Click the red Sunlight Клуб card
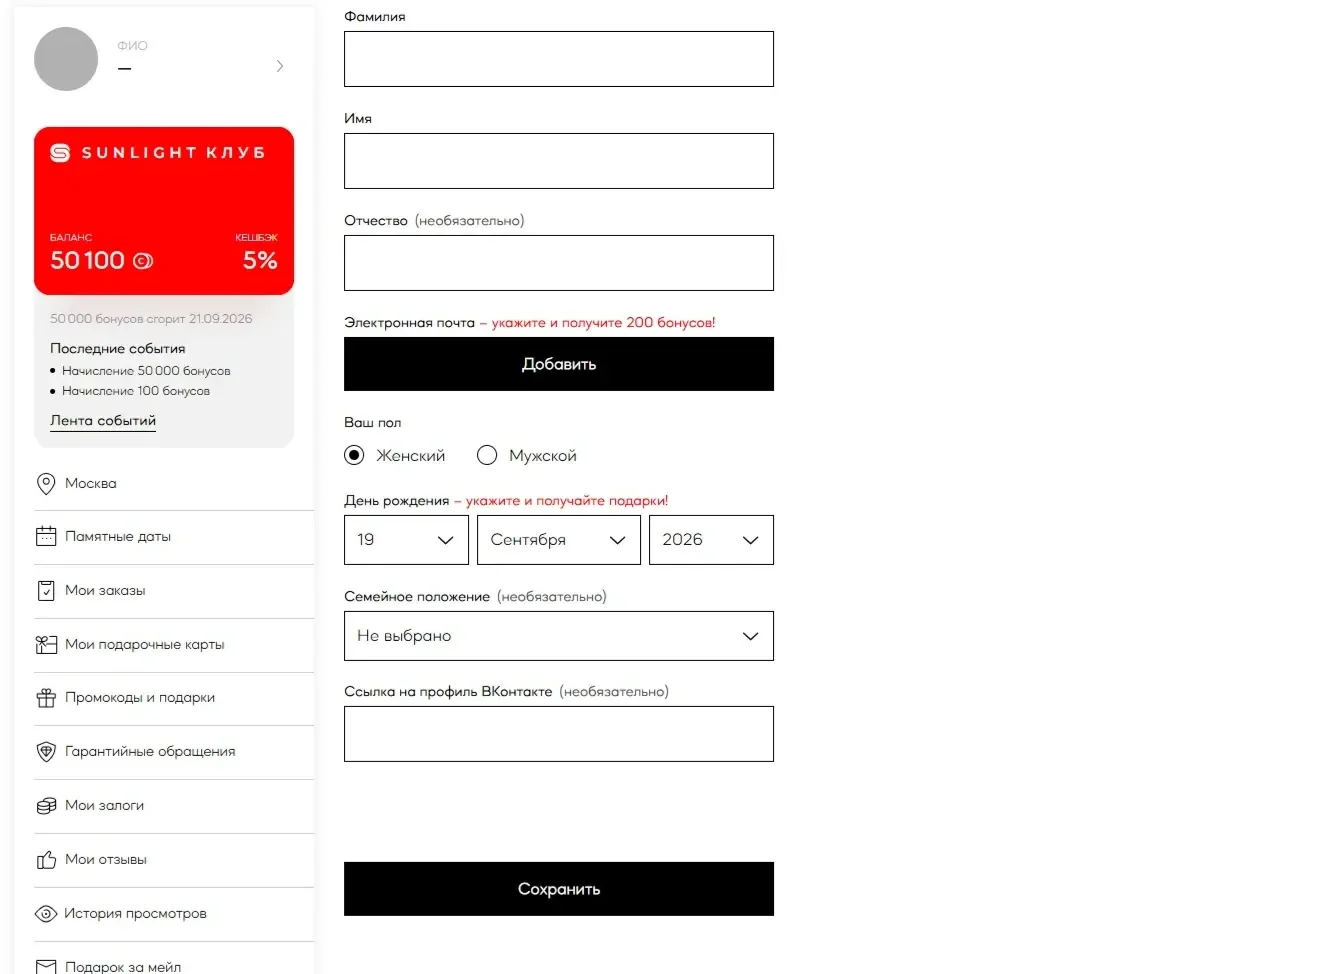1335x974 pixels. [164, 211]
